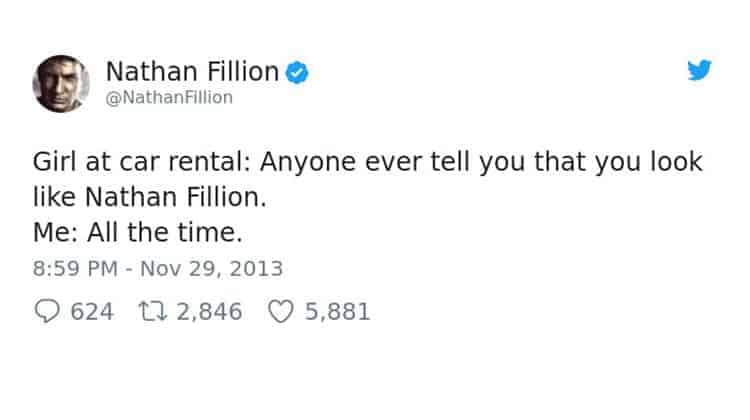Click the Nathan Fillion display name
The width and height of the screenshot is (750, 420).
(192, 72)
